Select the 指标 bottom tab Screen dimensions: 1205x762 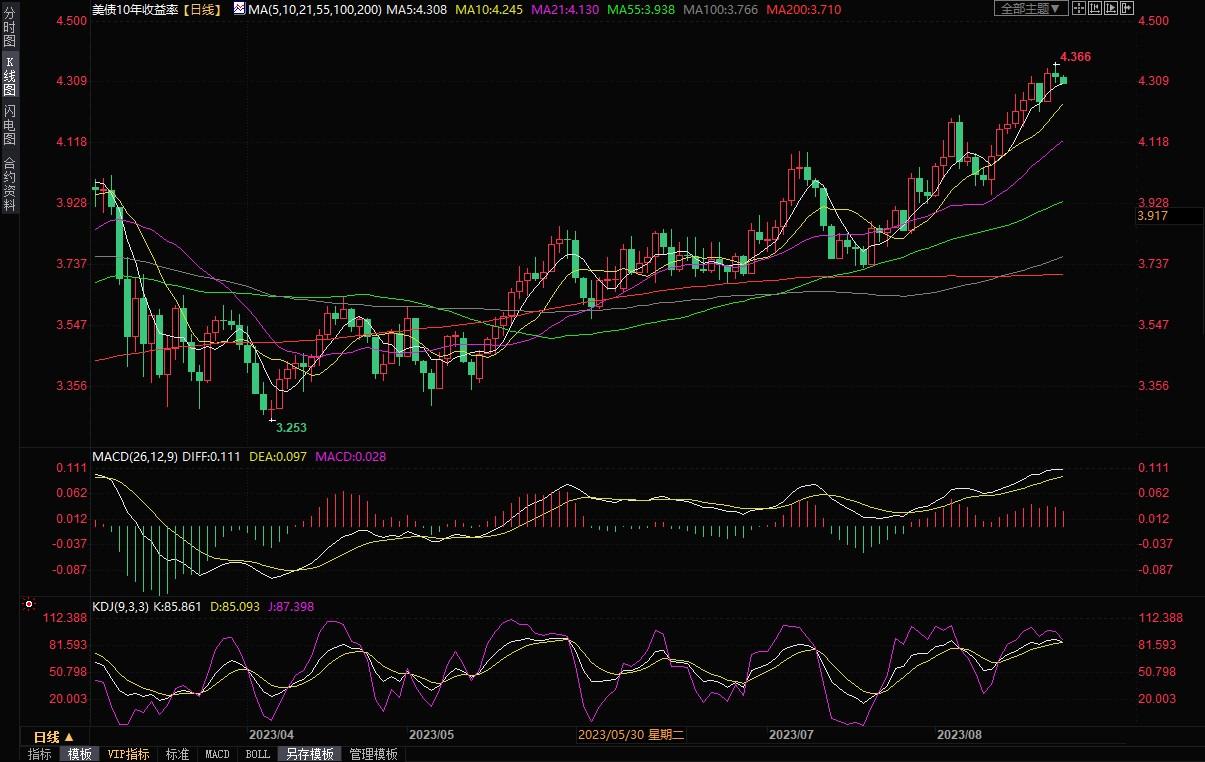[40, 754]
